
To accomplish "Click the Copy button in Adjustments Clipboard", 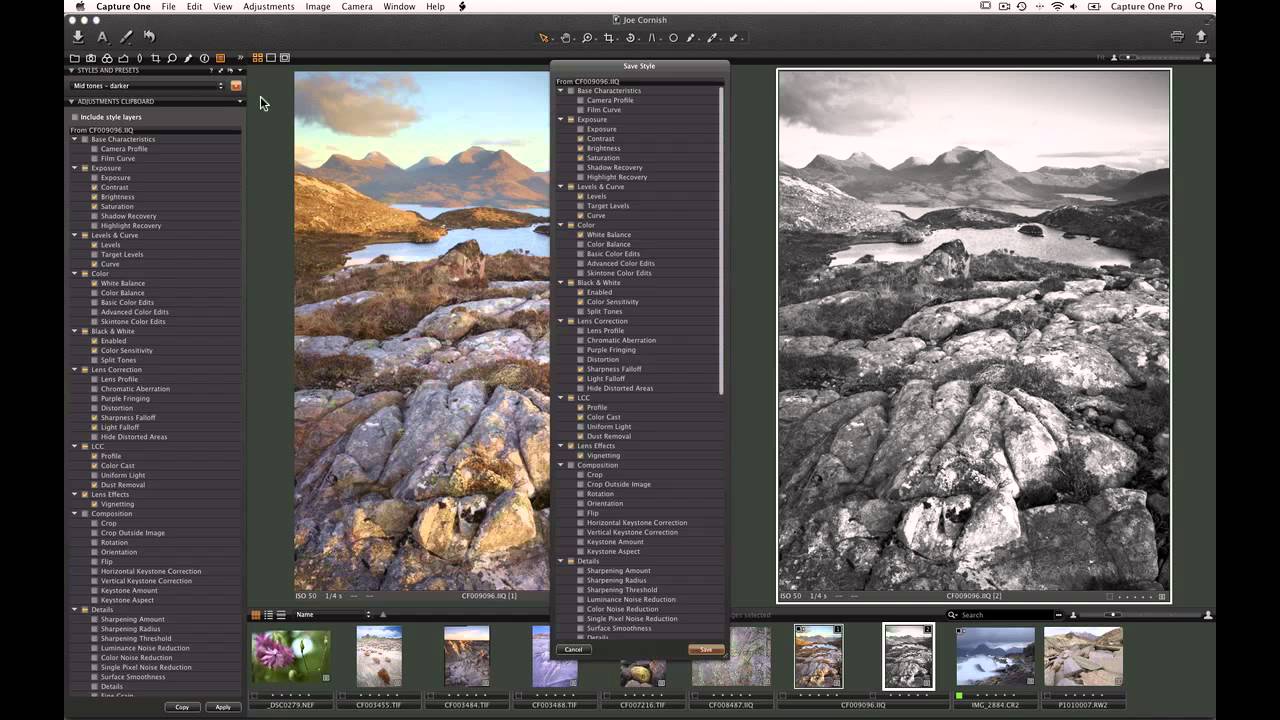I will 182,707.
